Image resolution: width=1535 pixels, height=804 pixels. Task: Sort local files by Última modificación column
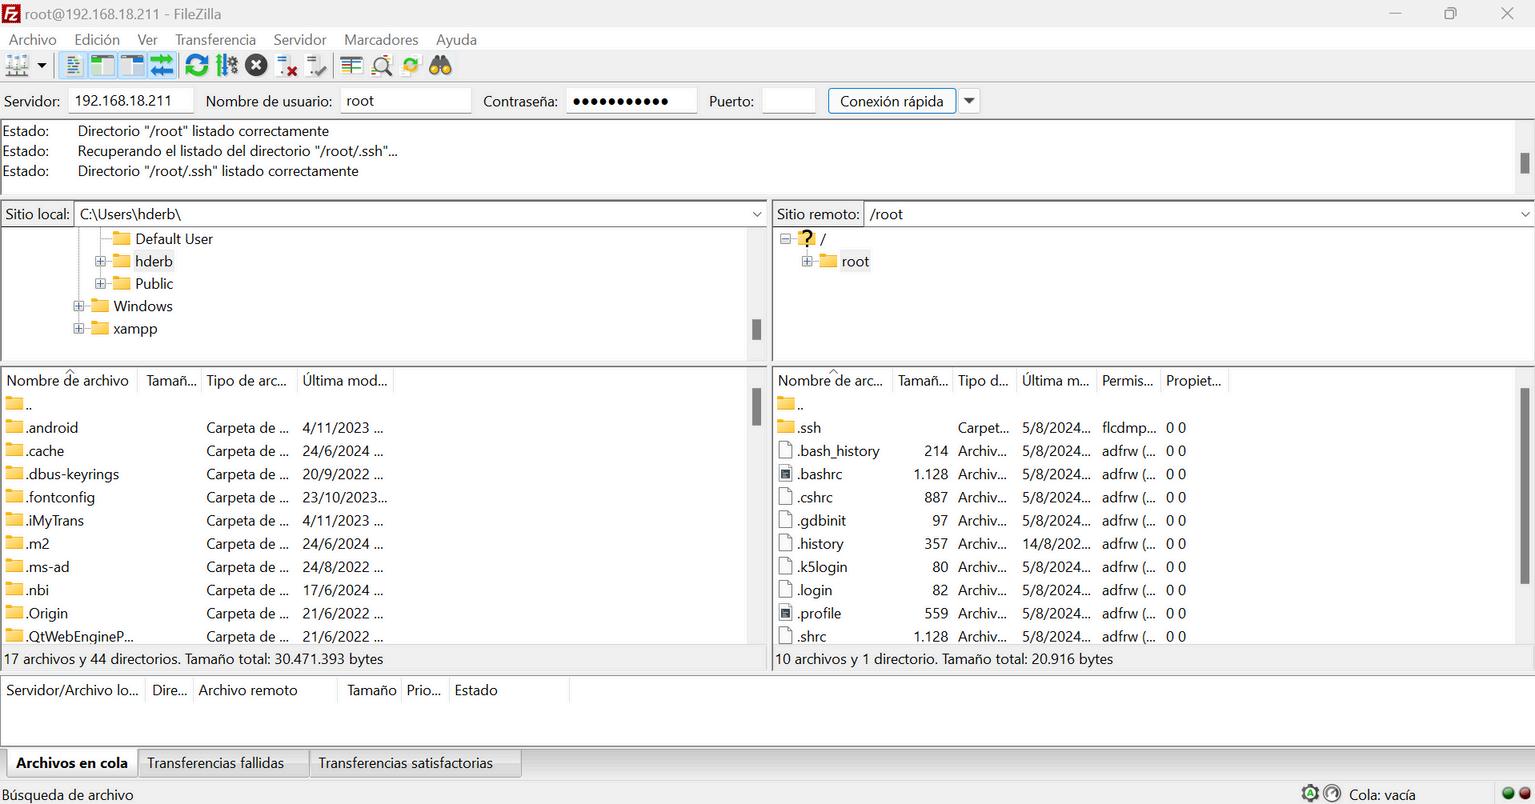pos(345,380)
